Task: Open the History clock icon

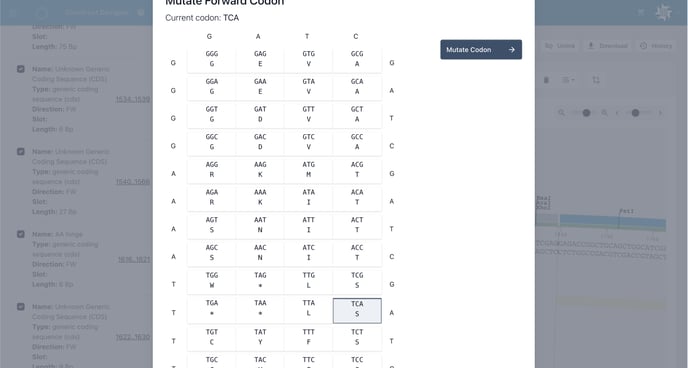Action: click(x=643, y=46)
